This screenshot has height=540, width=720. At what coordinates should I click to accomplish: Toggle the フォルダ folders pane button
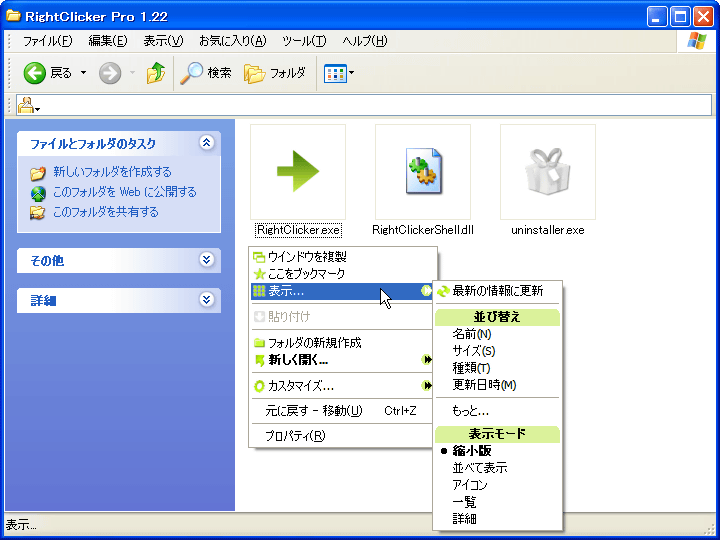pyautogui.click(x=274, y=73)
